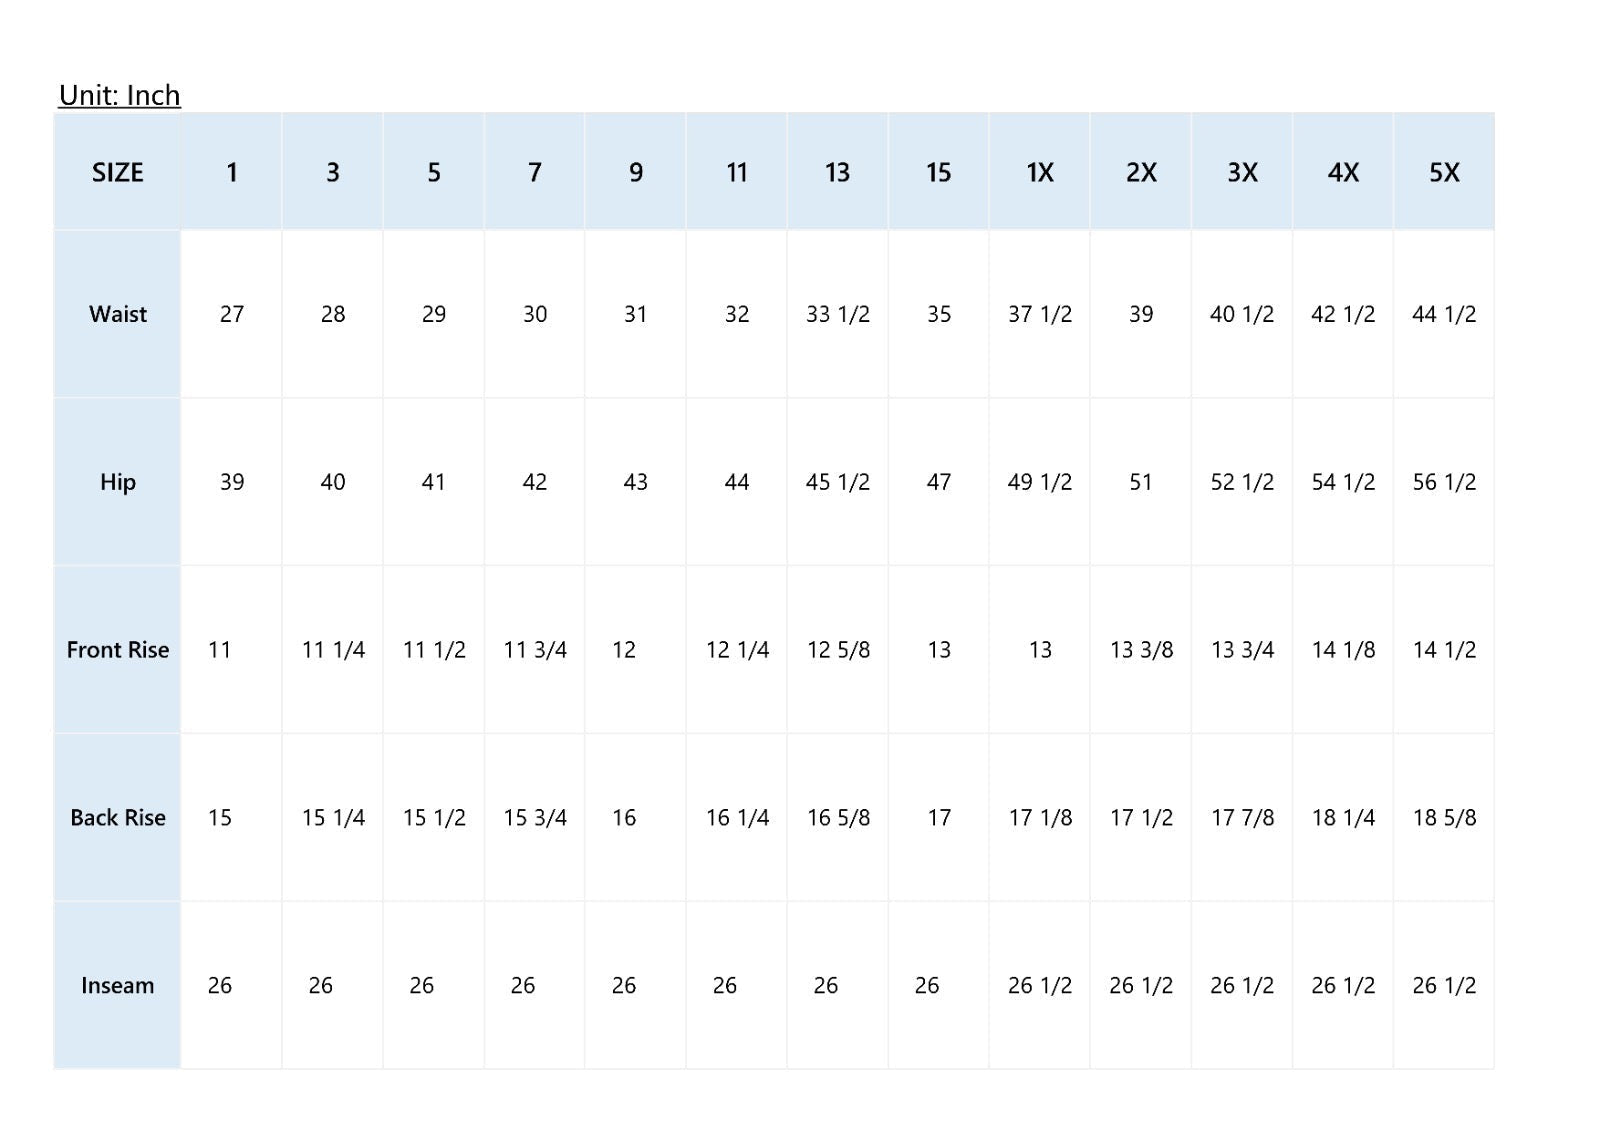Click waist value 33 1/2

(x=838, y=314)
